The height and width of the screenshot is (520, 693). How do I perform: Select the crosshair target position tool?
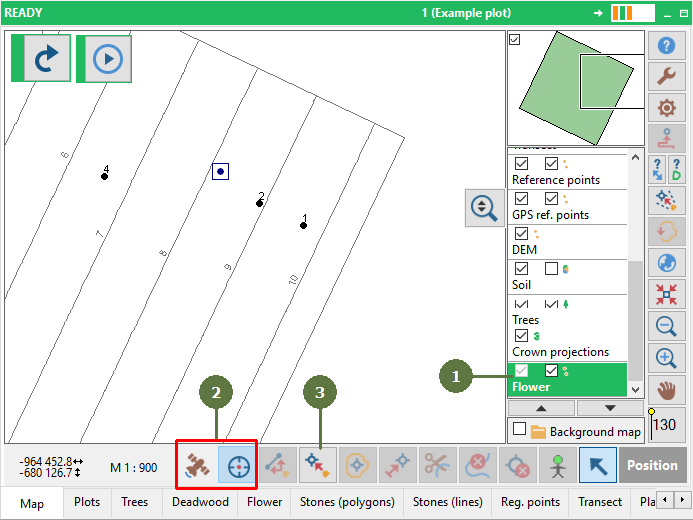click(x=238, y=465)
